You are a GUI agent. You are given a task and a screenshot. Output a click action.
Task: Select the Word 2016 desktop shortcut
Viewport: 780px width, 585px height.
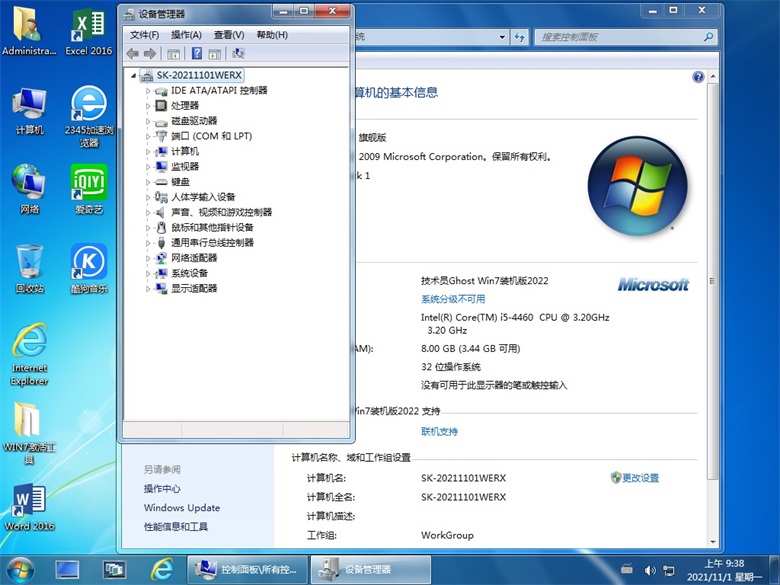(30, 508)
